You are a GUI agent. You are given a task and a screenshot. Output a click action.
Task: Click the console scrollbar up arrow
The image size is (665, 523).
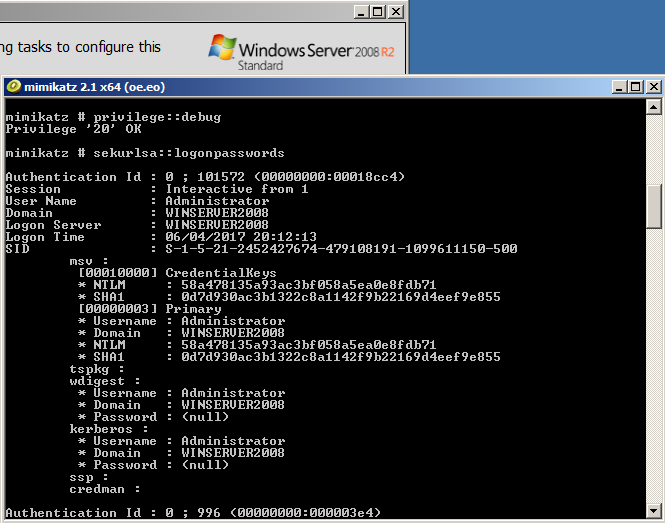(654, 107)
